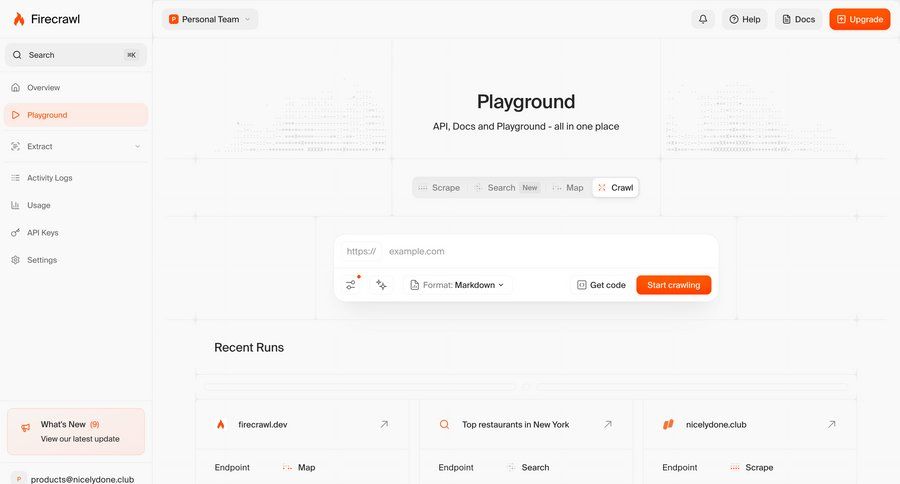Click the Upgrade button
Viewport: 900px width, 484px height.
pyautogui.click(x=860, y=20)
